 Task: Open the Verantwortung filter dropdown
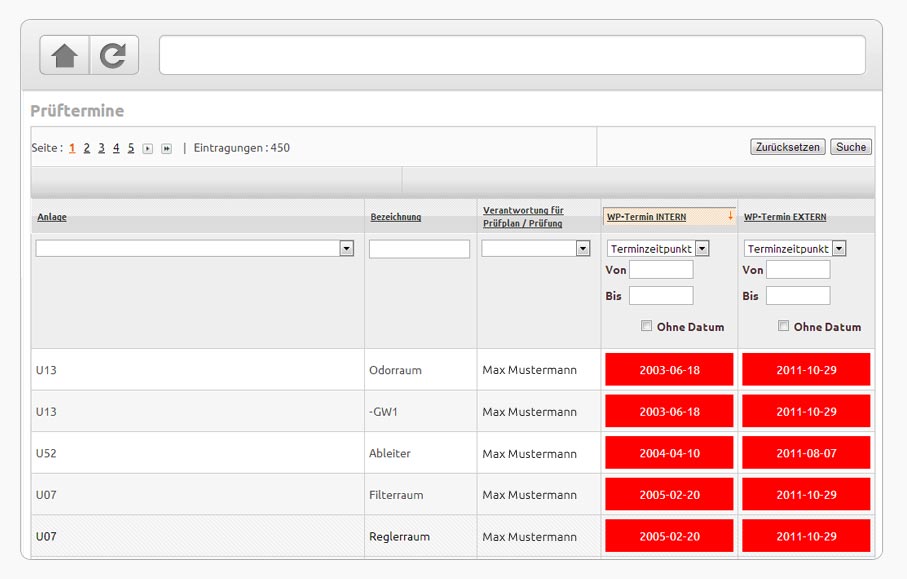point(583,249)
